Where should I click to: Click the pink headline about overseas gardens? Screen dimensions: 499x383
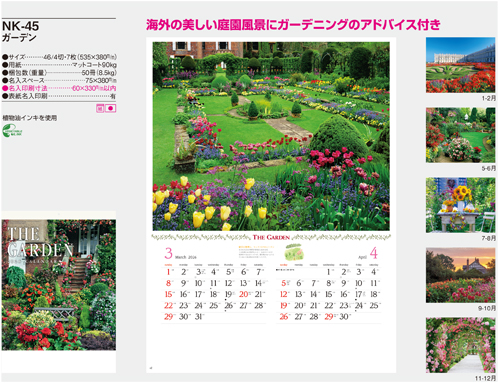point(293,25)
